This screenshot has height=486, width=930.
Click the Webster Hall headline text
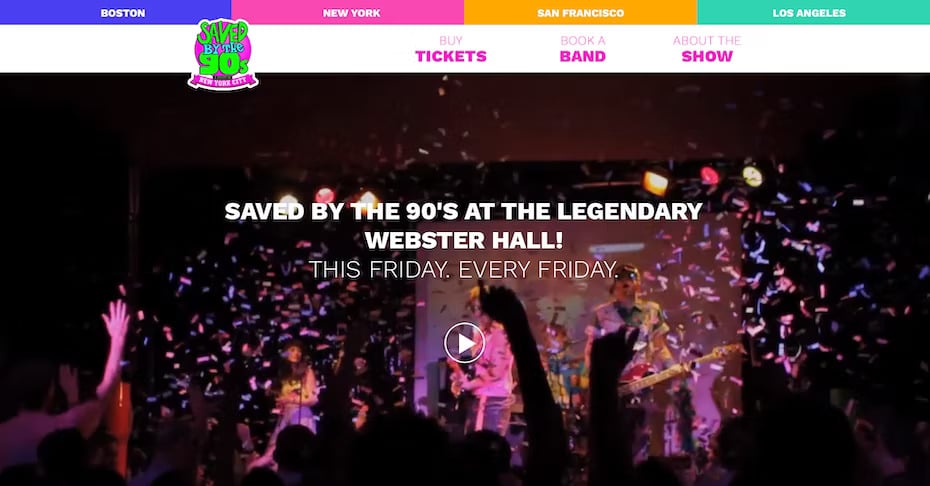click(x=464, y=225)
